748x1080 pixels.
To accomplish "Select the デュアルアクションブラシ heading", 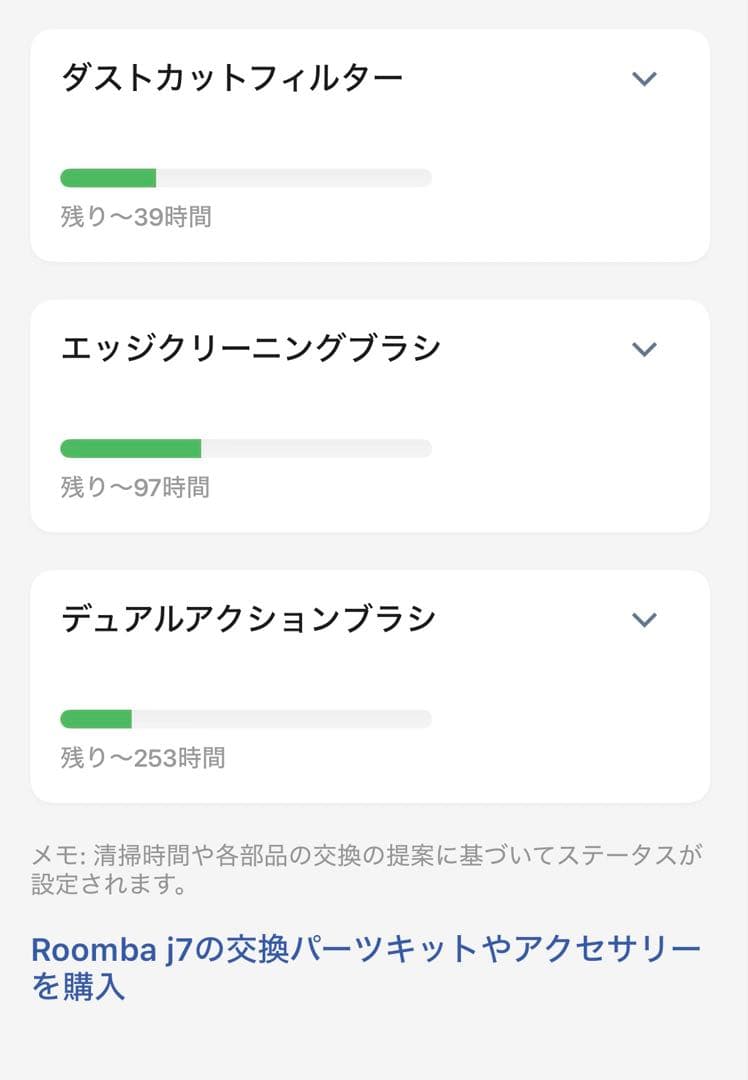I will point(249,619).
